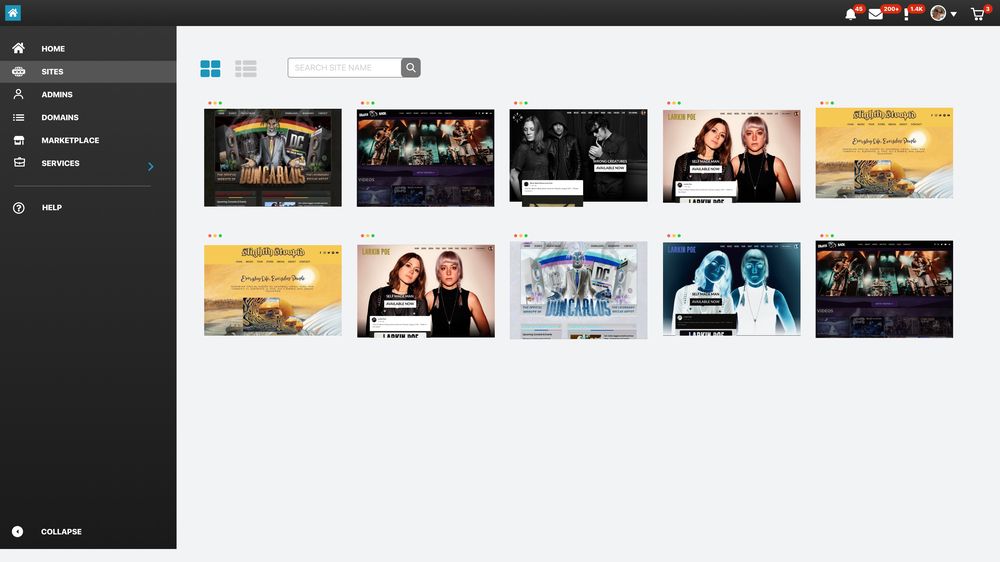
Task: Click status dots above inverted Don Carlos site
Action: [x=520, y=235]
